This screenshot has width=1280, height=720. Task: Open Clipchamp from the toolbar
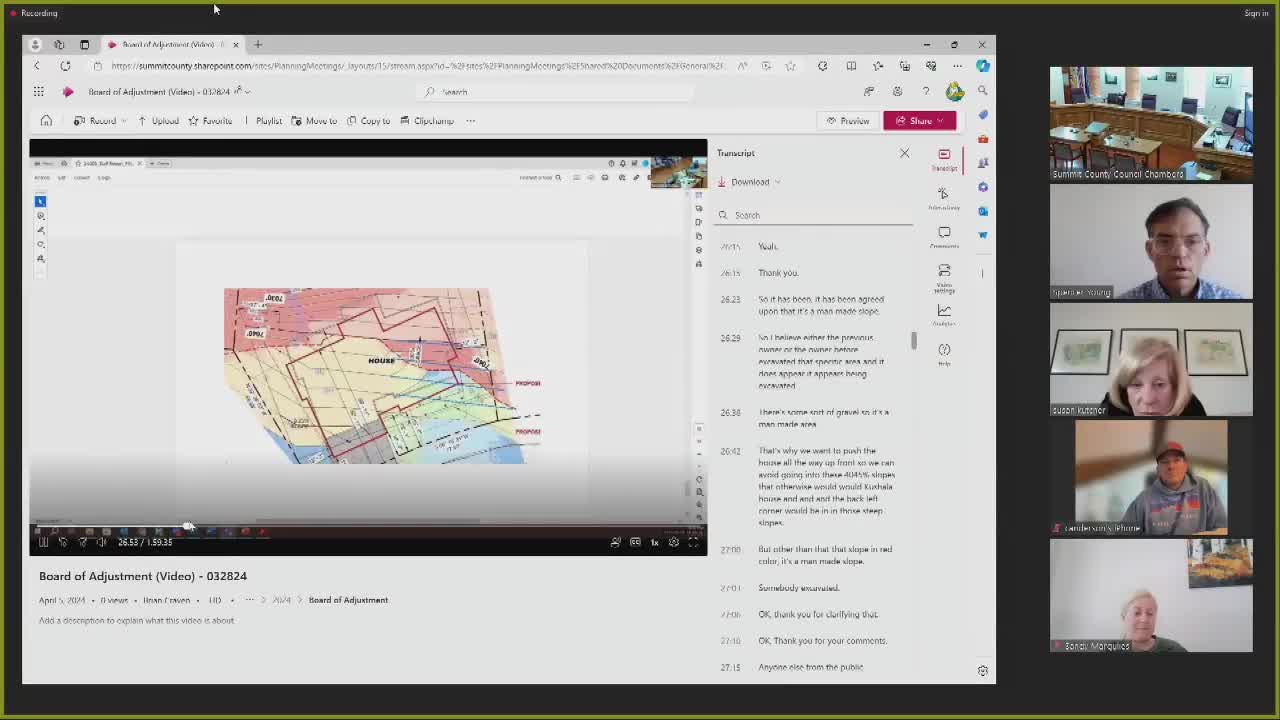[x=427, y=121]
